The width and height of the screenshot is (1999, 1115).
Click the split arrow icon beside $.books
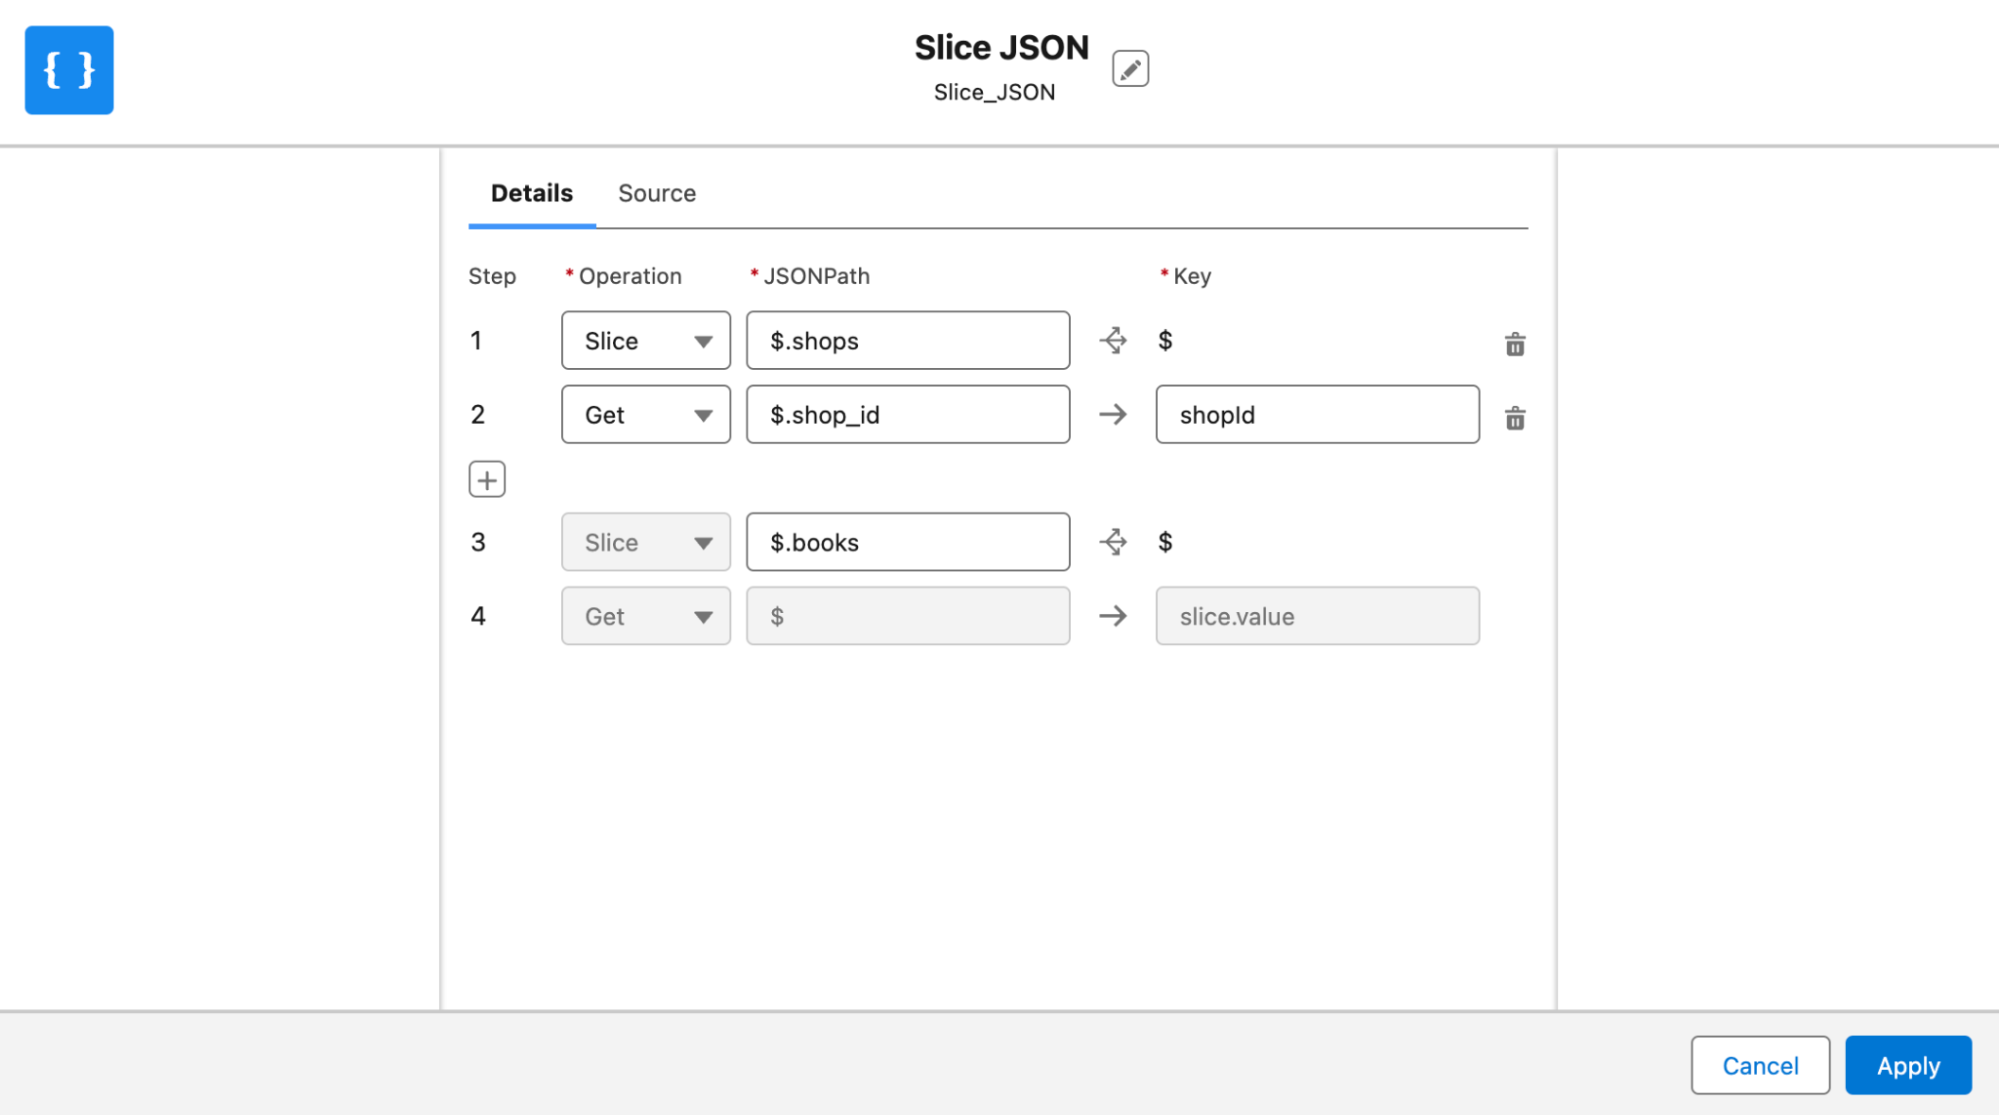point(1113,541)
